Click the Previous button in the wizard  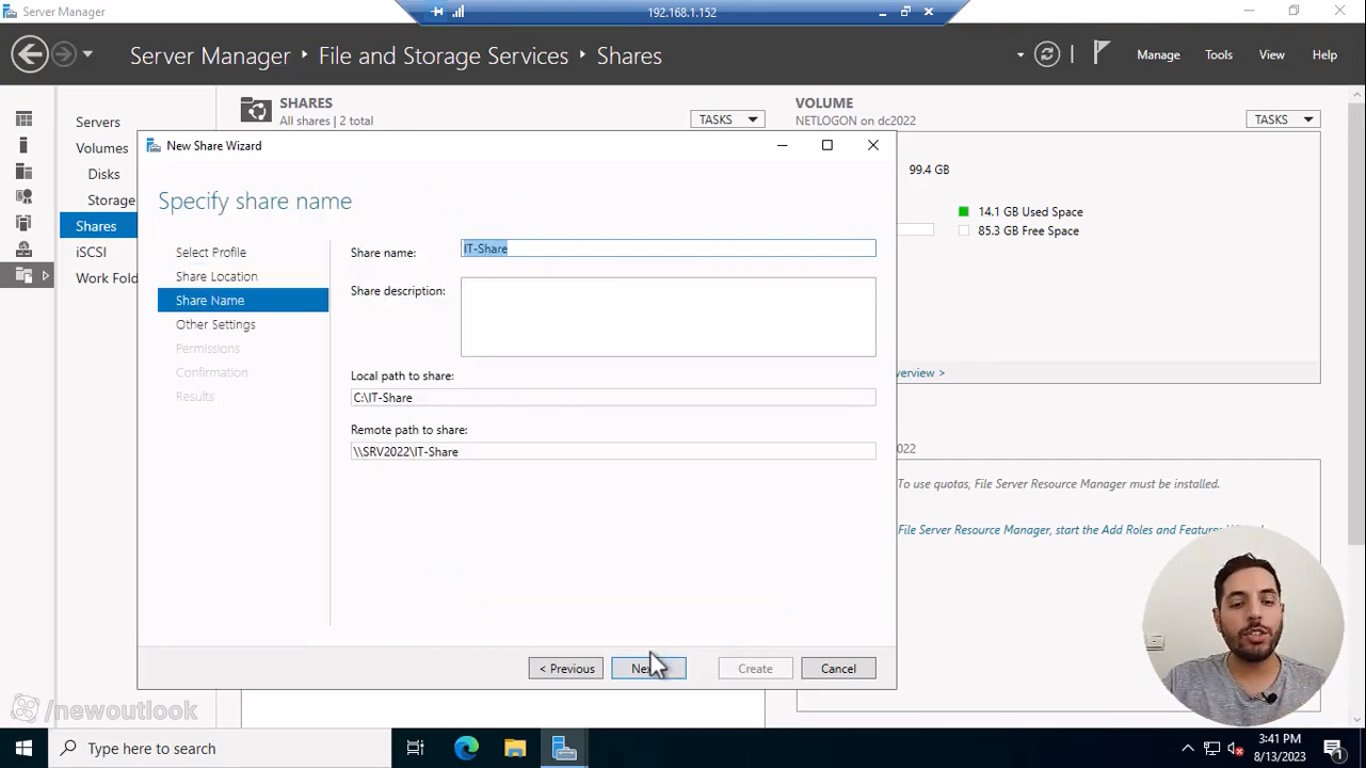coord(566,668)
